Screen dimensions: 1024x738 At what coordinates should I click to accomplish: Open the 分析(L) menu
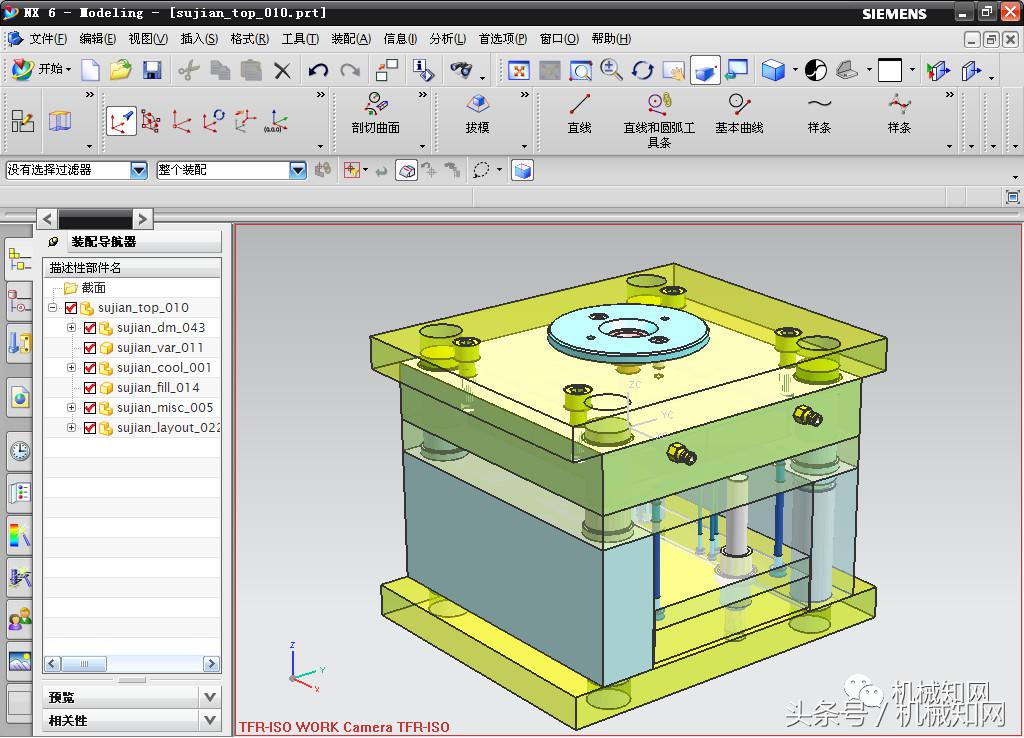[x=447, y=39]
